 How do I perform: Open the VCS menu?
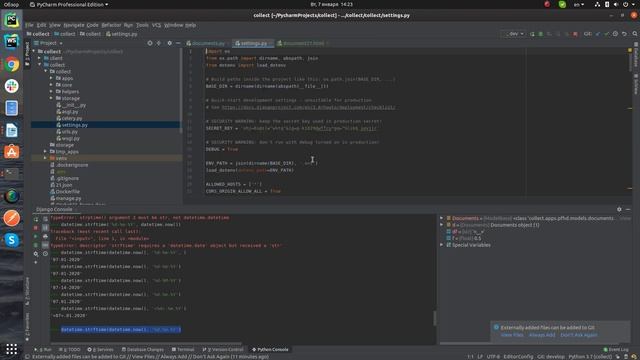coord(156,25)
